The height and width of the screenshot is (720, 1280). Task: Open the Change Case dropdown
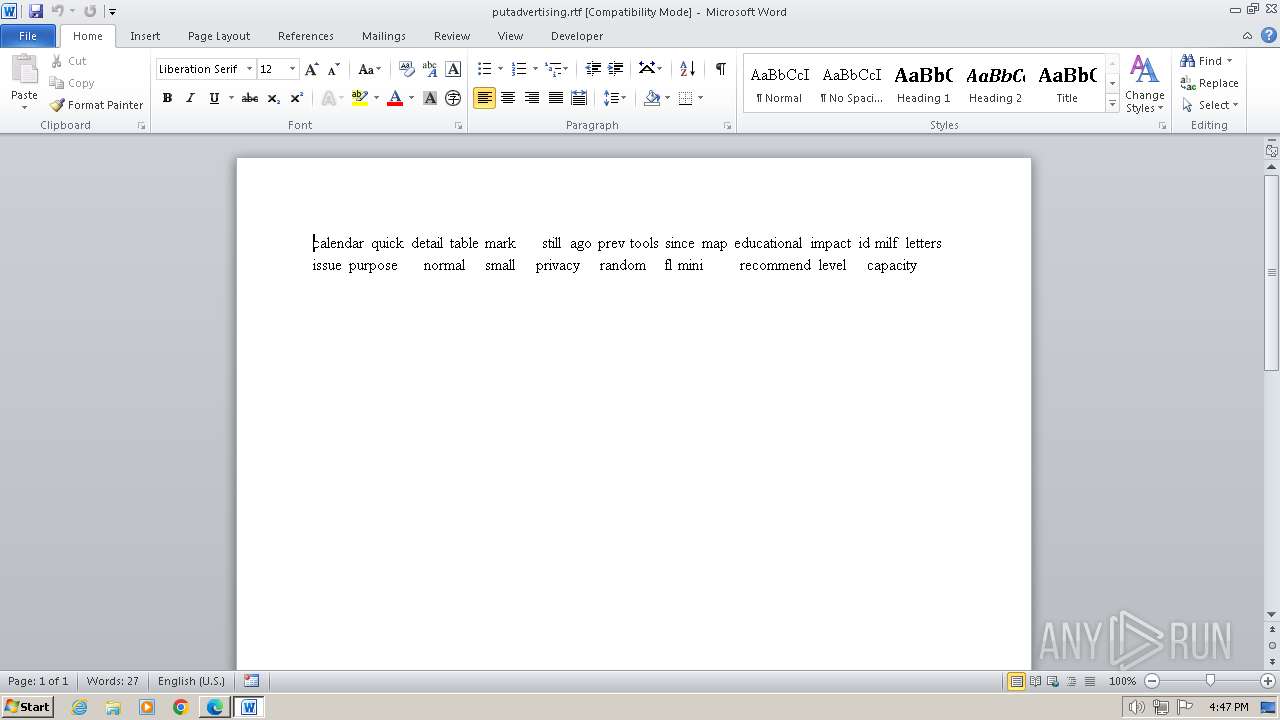[x=369, y=69]
